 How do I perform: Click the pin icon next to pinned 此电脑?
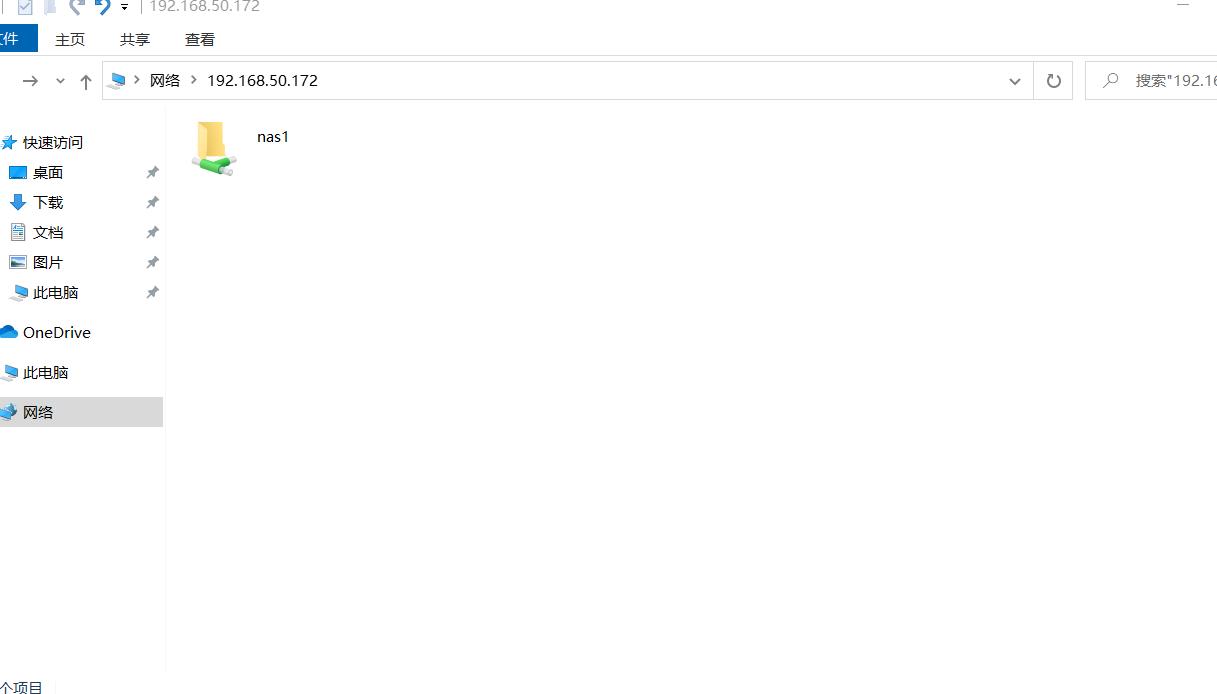coord(152,293)
